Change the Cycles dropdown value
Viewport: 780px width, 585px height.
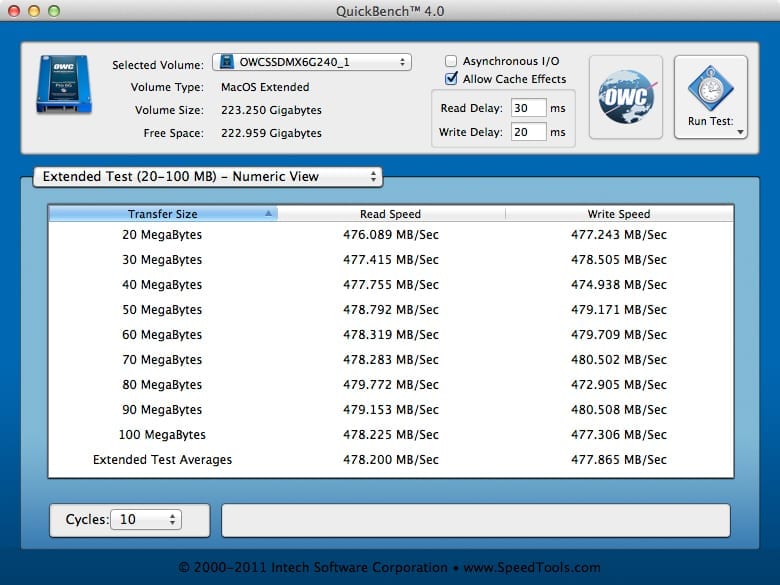(x=146, y=520)
